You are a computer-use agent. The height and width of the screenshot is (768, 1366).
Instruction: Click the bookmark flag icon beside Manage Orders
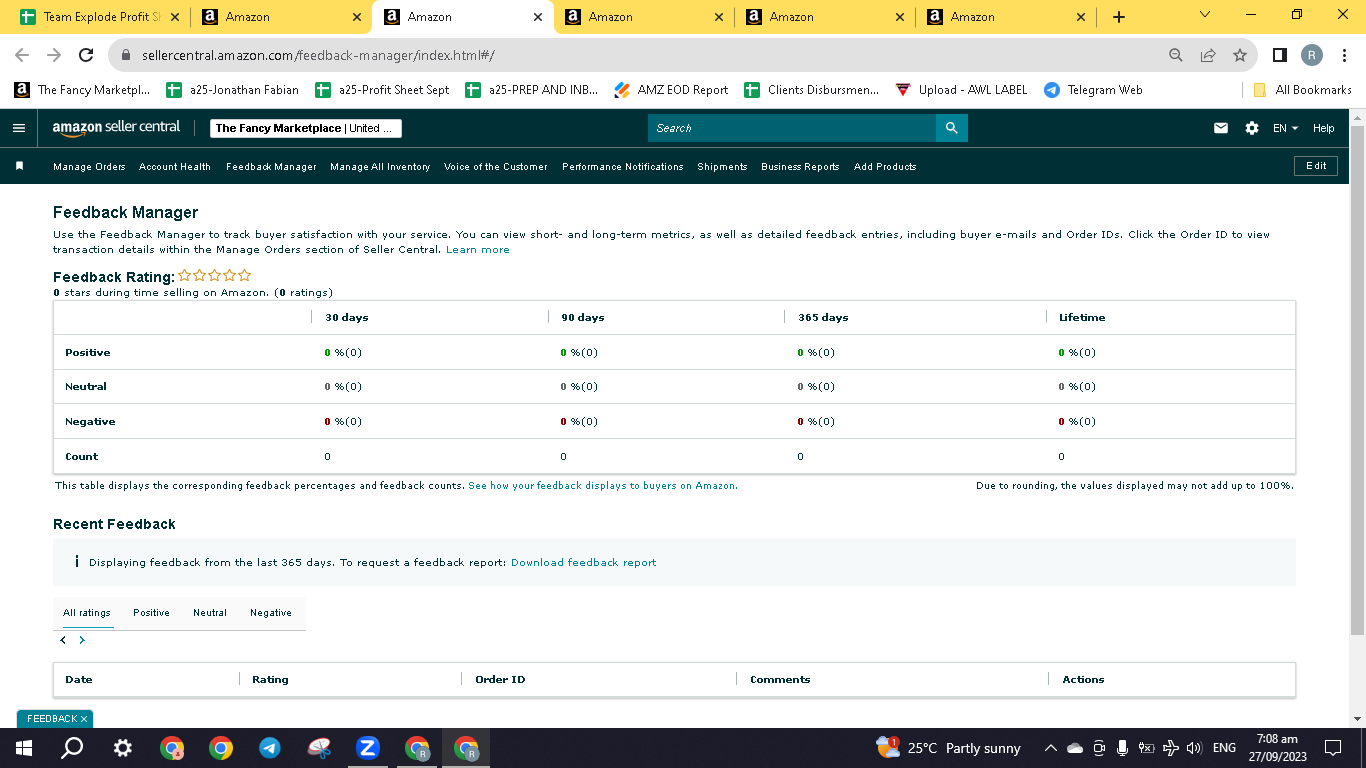[19, 166]
